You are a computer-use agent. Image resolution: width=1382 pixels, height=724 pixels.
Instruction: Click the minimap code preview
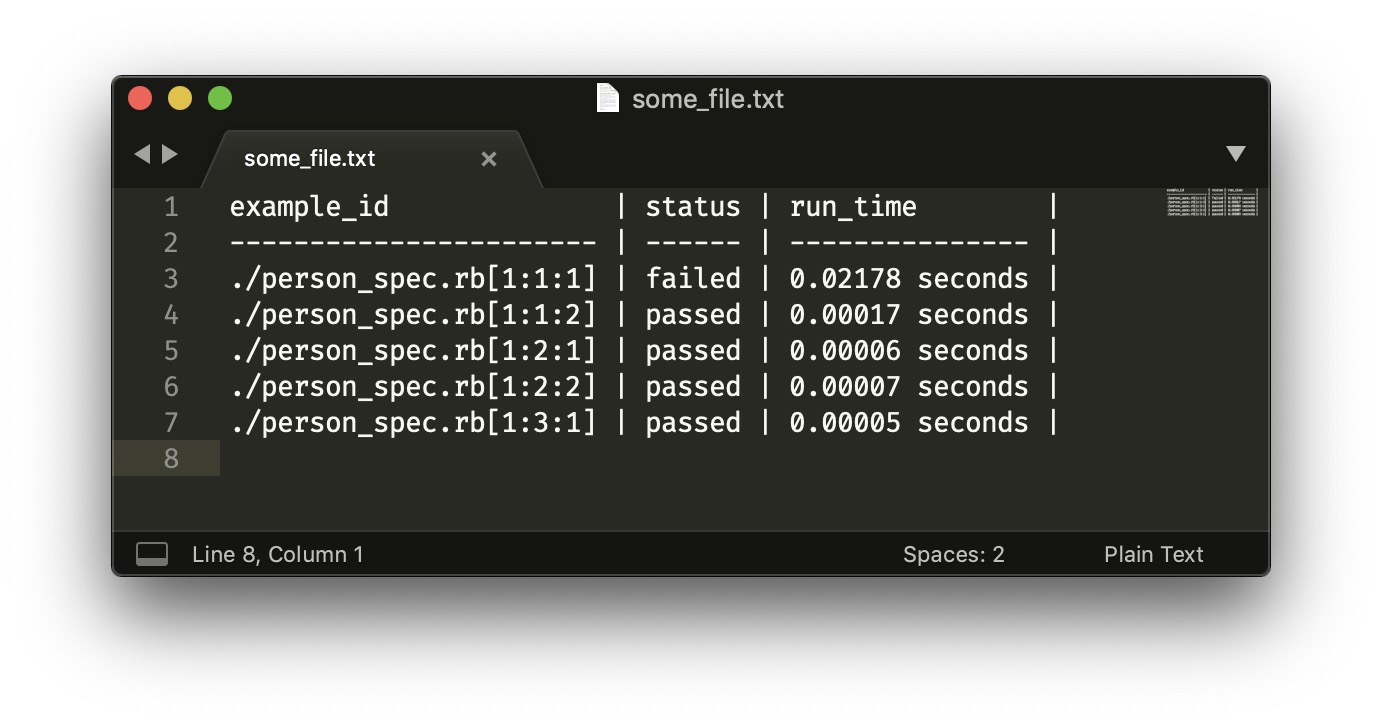pyautogui.click(x=1211, y=202)
